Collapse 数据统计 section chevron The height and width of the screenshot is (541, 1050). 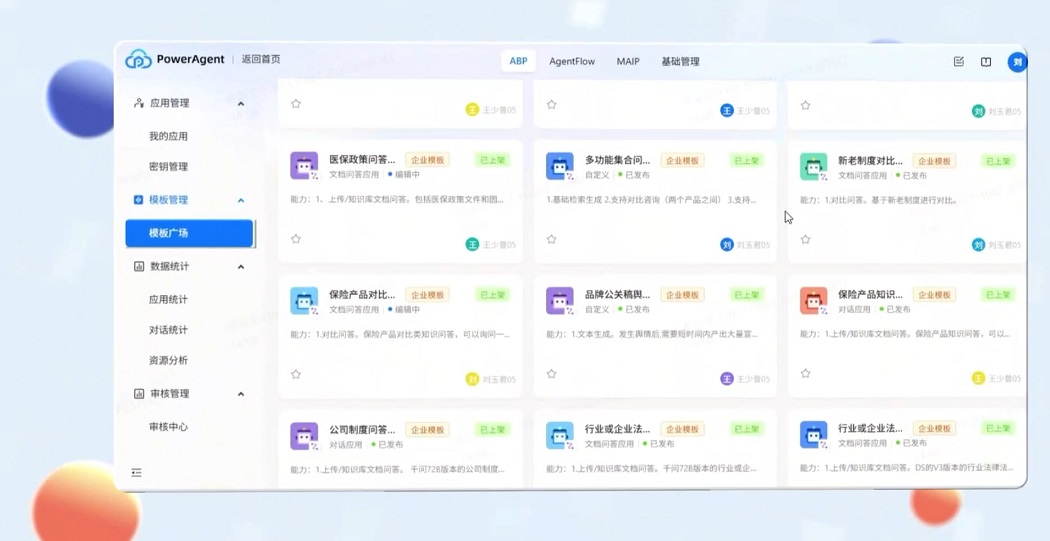241,267
